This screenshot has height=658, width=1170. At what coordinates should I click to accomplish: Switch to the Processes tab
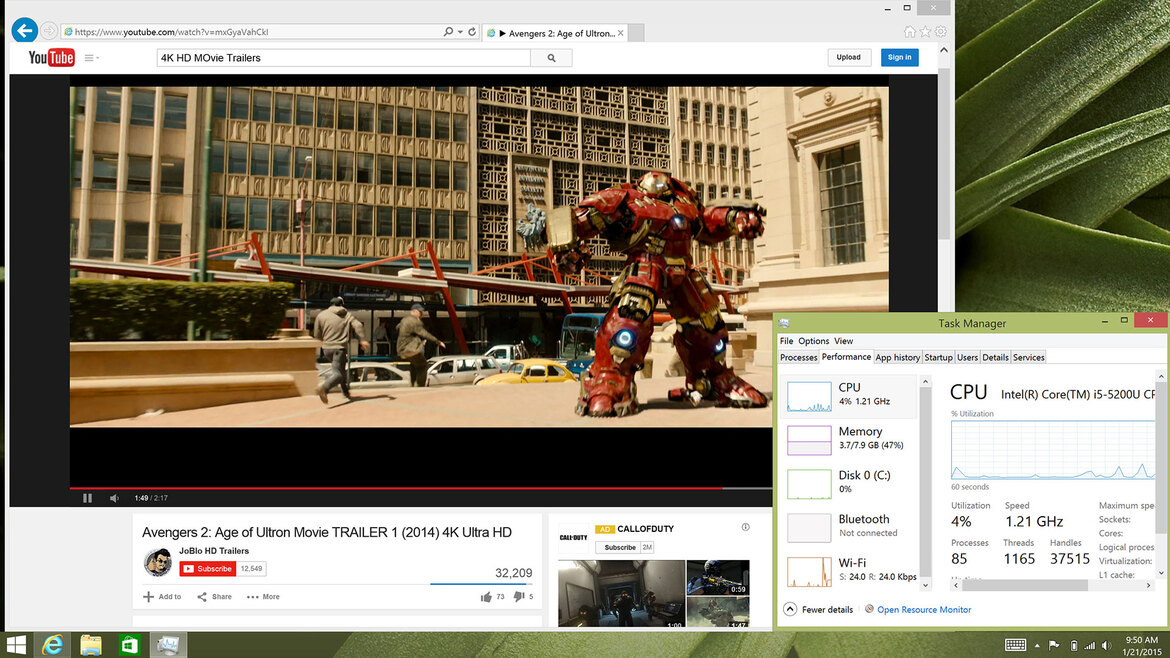click(798, 357)
